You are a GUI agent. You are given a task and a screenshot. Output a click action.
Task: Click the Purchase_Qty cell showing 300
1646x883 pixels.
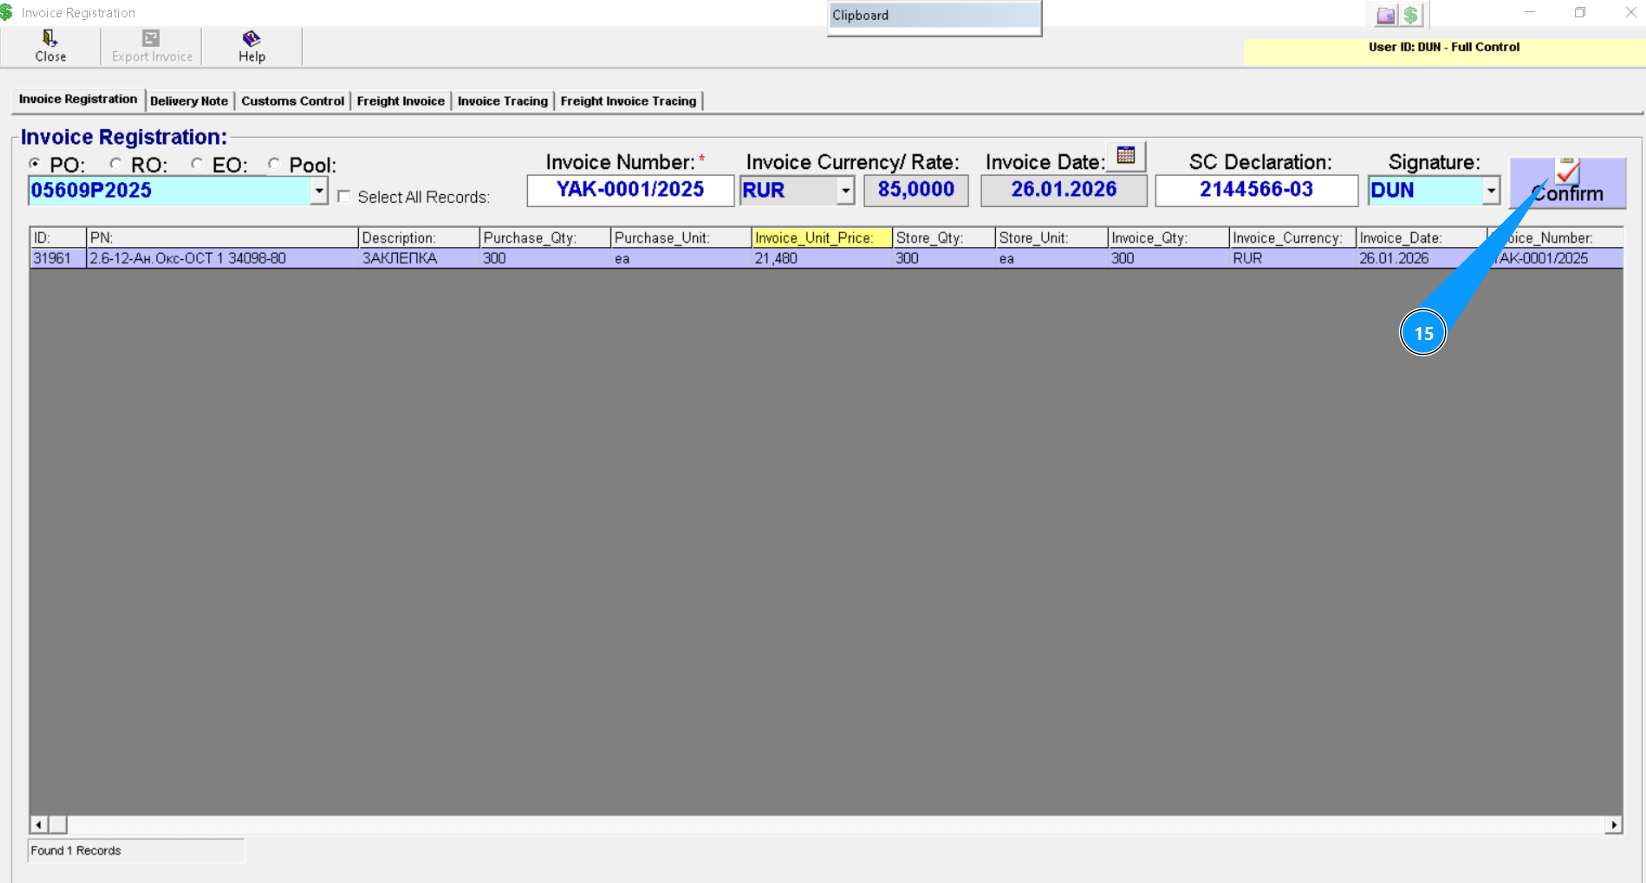(545, 258)
